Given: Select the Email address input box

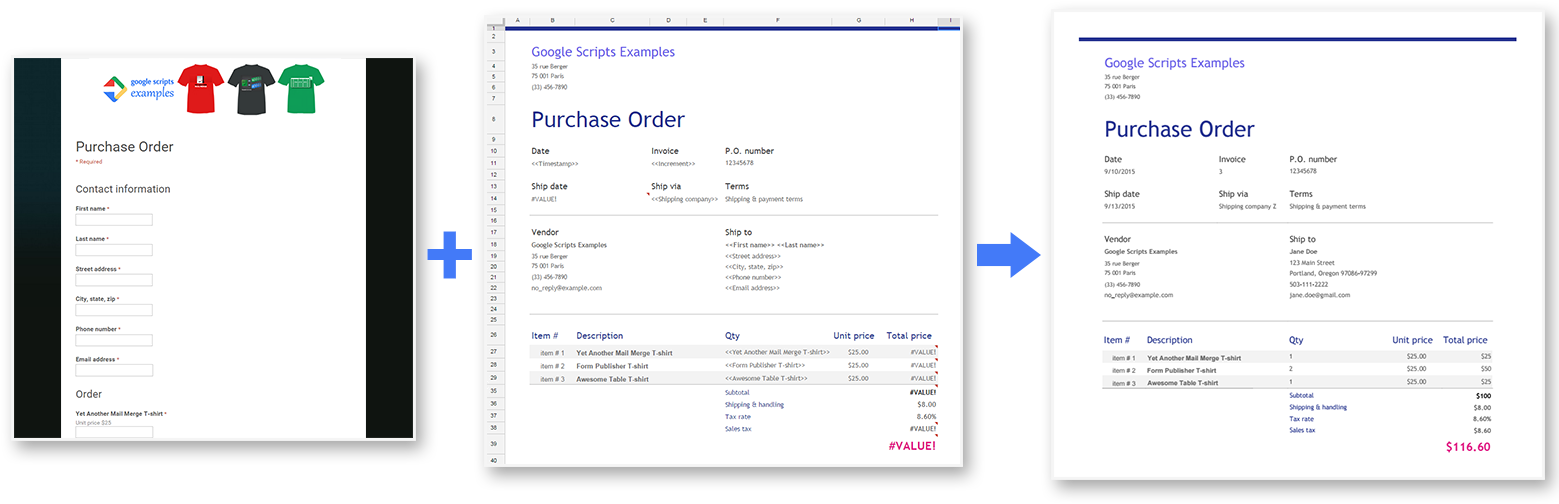Looking at the screenshot, I should tap(114, 370).
